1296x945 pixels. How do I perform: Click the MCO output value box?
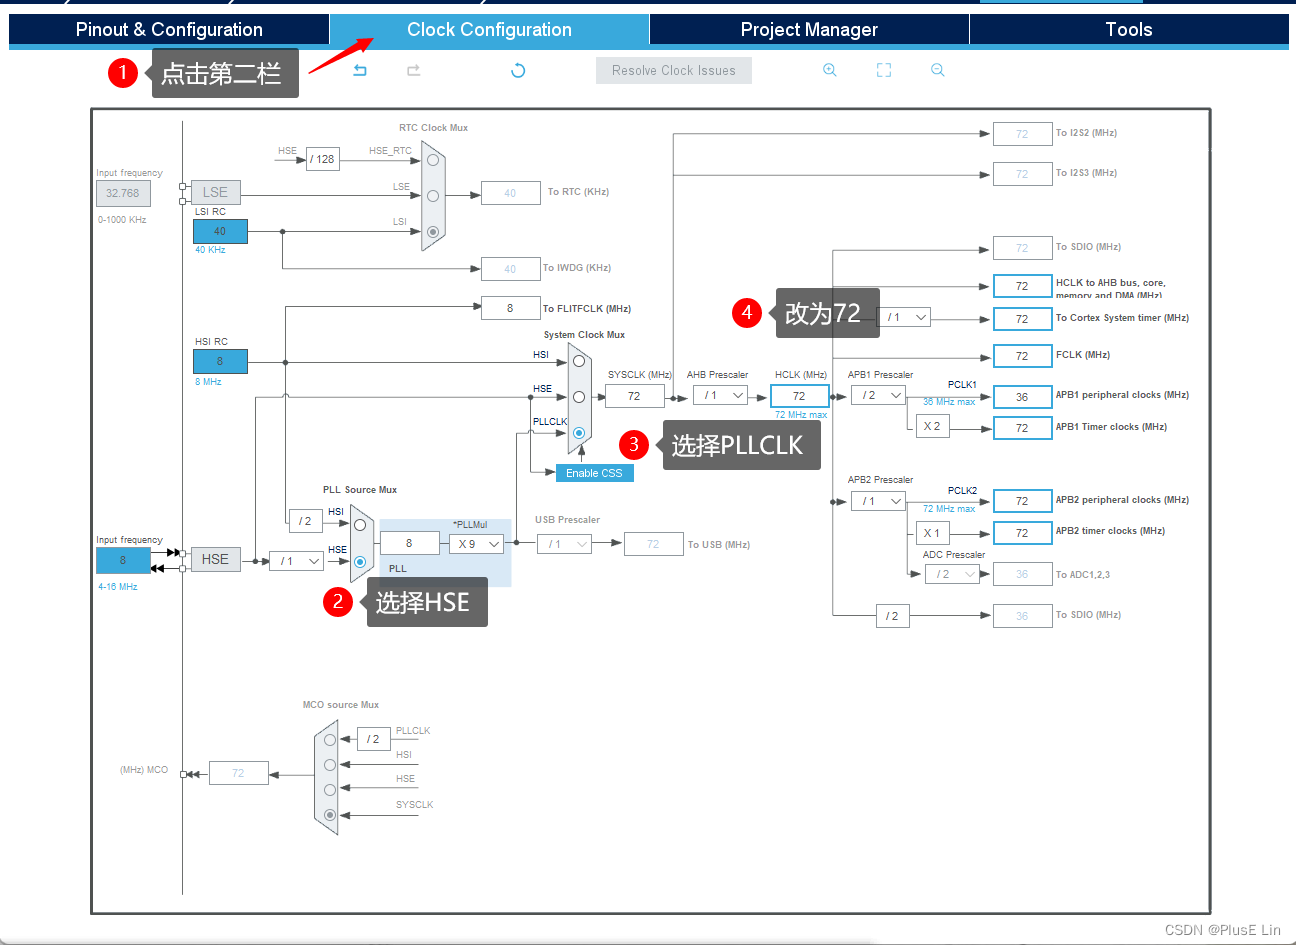pyautogui.click(x=238, y=773)
